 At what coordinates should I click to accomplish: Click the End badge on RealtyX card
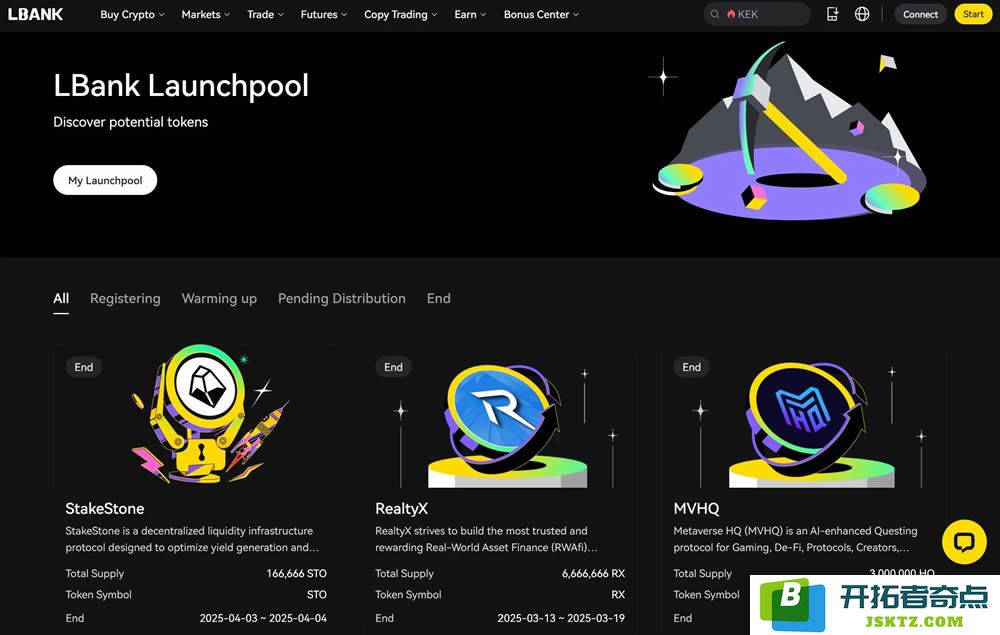pos(393,367)
